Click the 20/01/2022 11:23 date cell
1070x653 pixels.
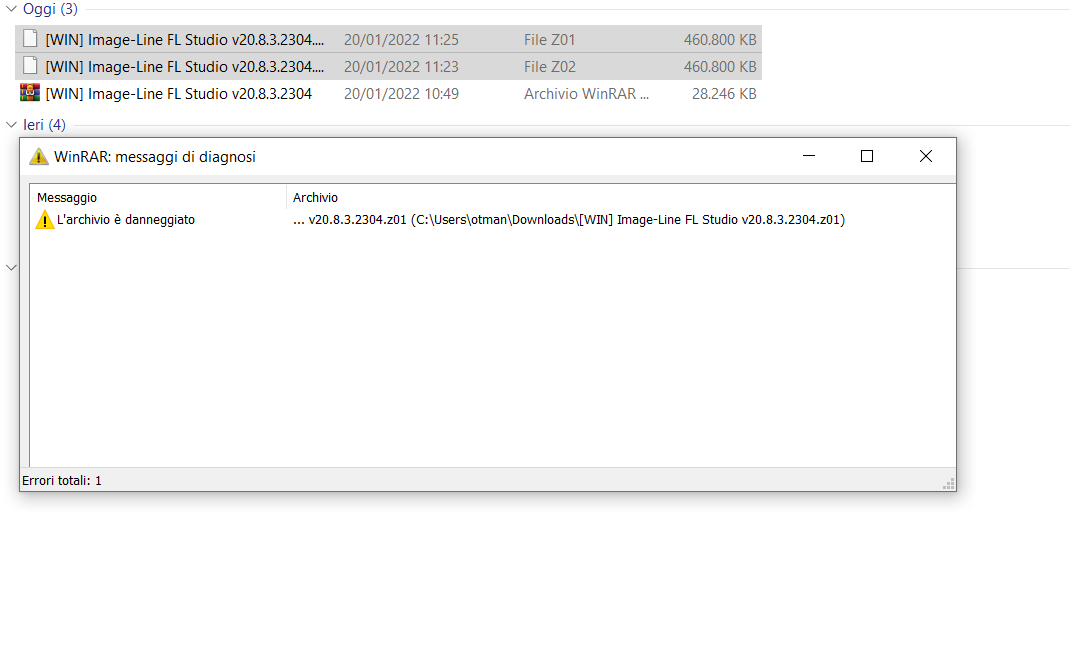(x=401, y=67)
